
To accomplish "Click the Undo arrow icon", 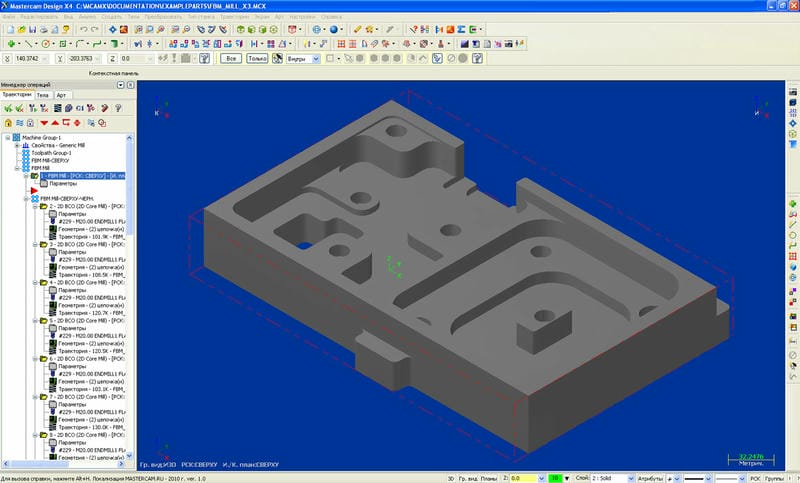I will (x=83, y=30).
